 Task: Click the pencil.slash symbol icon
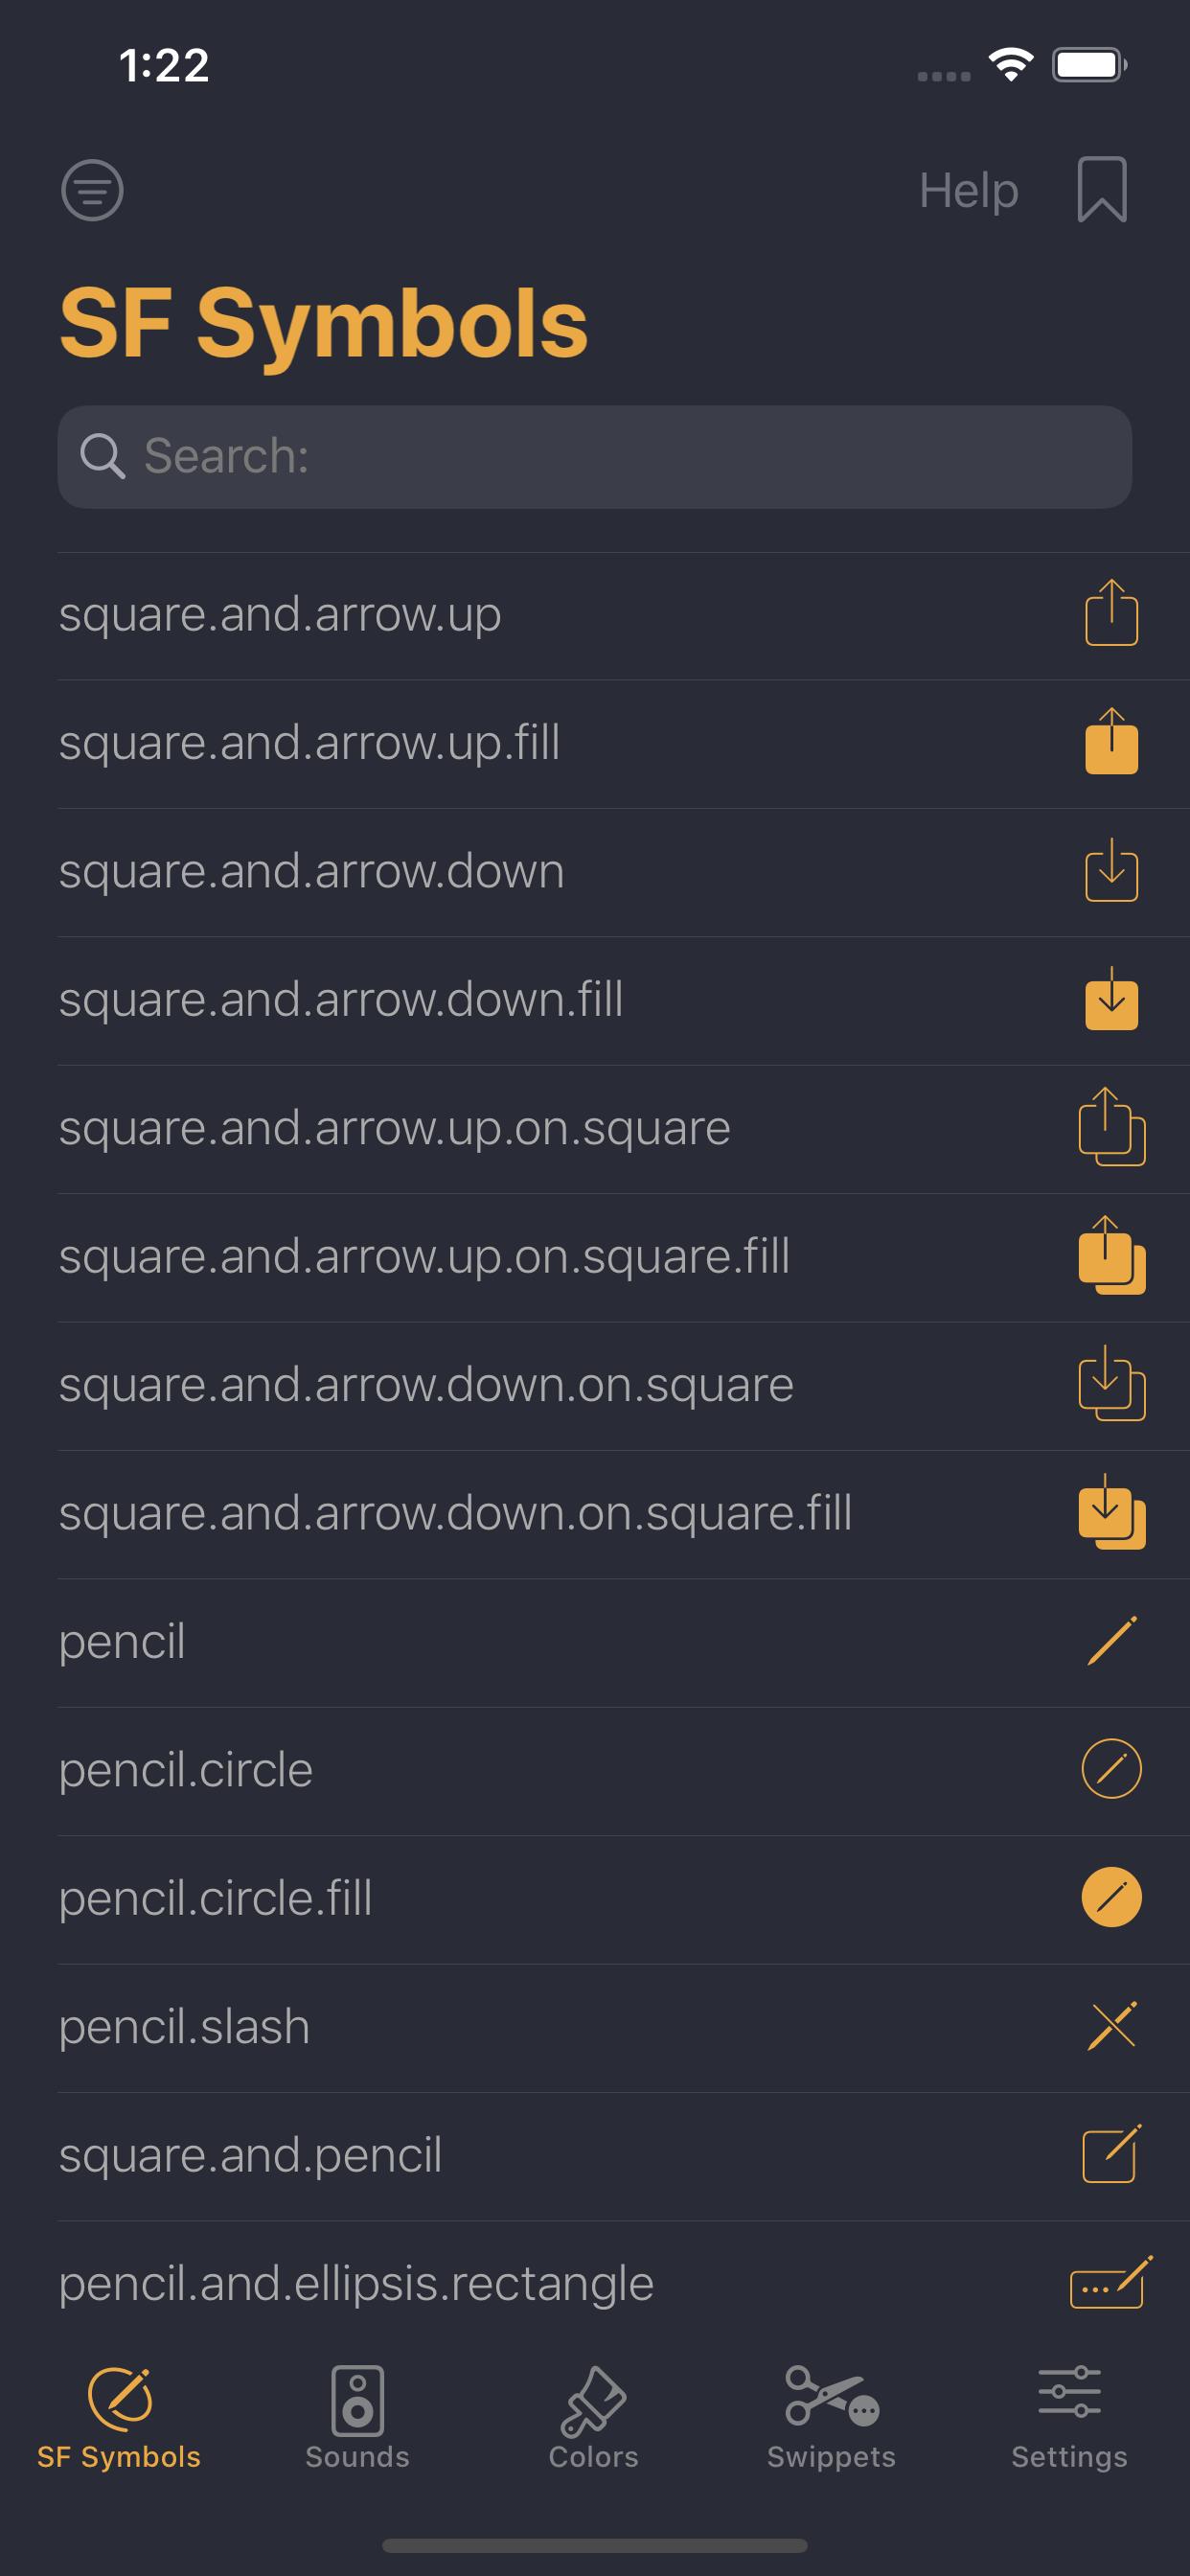pos(1111,2026)
